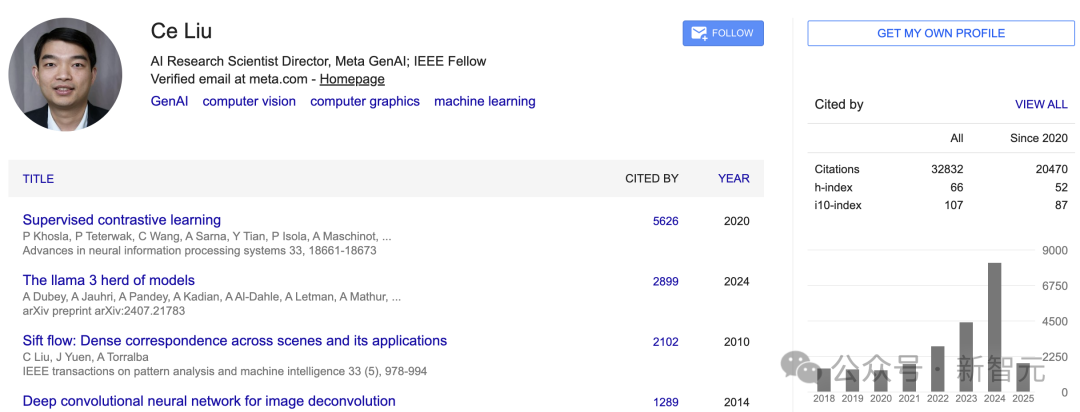Click the year 2010 of Sift flow paper
1080x412 pixels.
coord(736,342)
